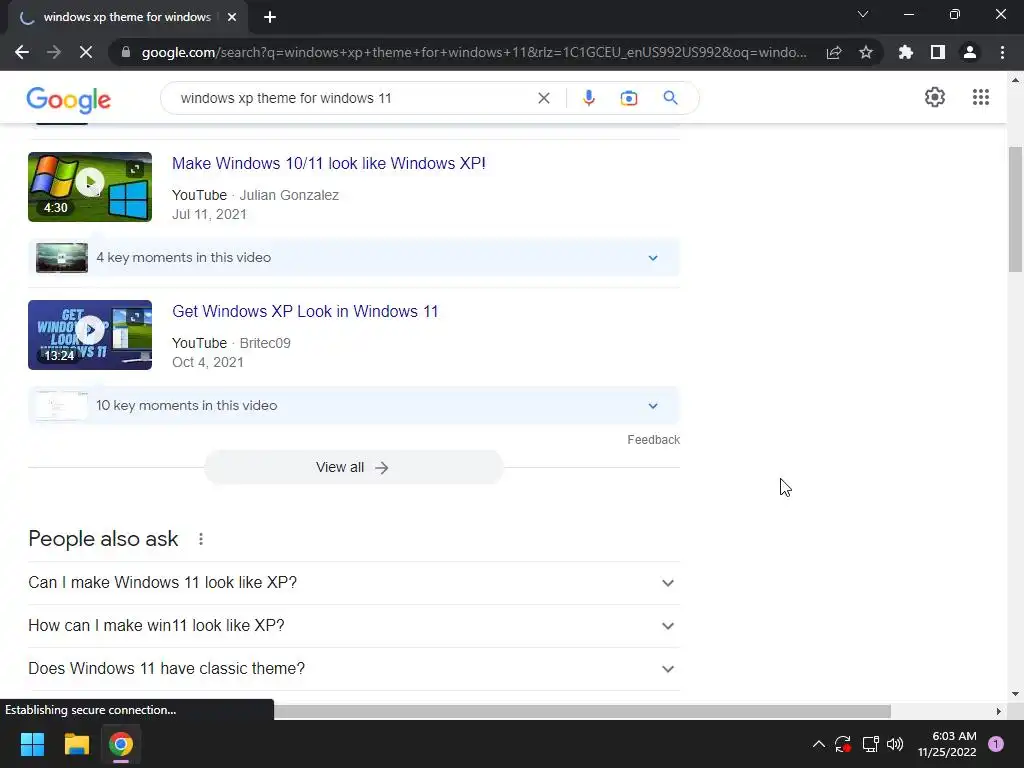This screenshot has width=1024, height=768.
Task: Expand 4 key moments in this video
Action: point(354,257)
